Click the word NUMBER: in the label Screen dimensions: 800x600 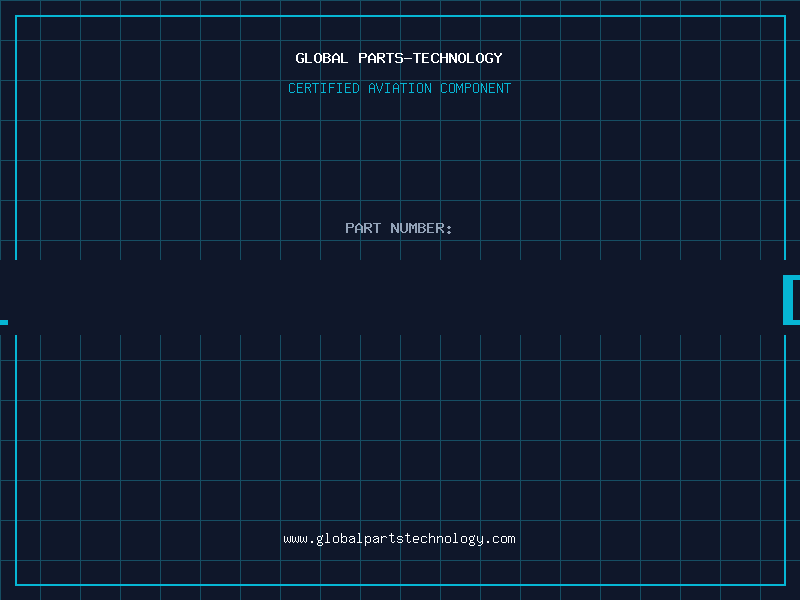click(421, 228)
